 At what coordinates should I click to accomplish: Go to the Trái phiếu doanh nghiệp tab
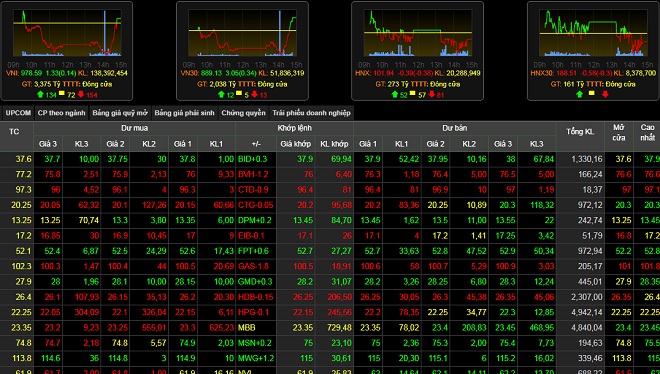pos(311,113)
